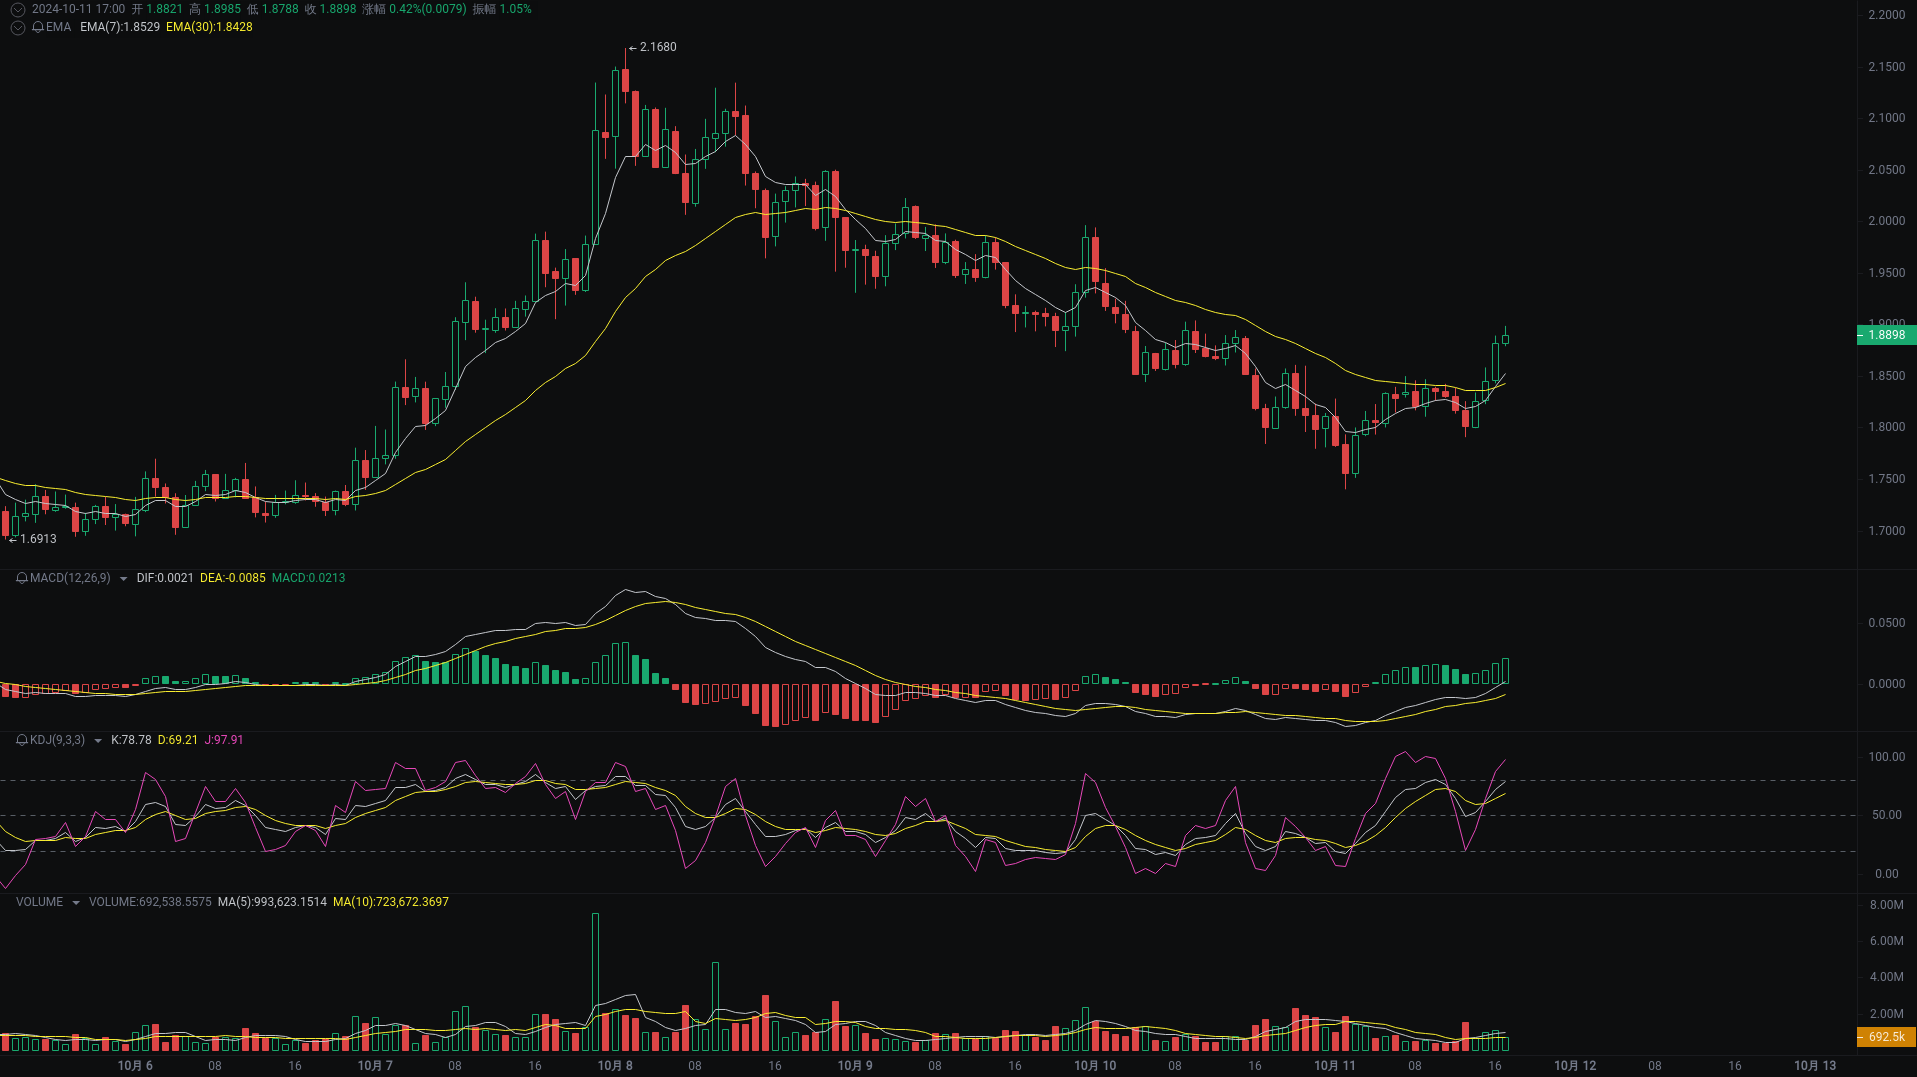The image size is (1917, 1077).
Task: Click the 1.7000 price axis label
Action: 1887,531
